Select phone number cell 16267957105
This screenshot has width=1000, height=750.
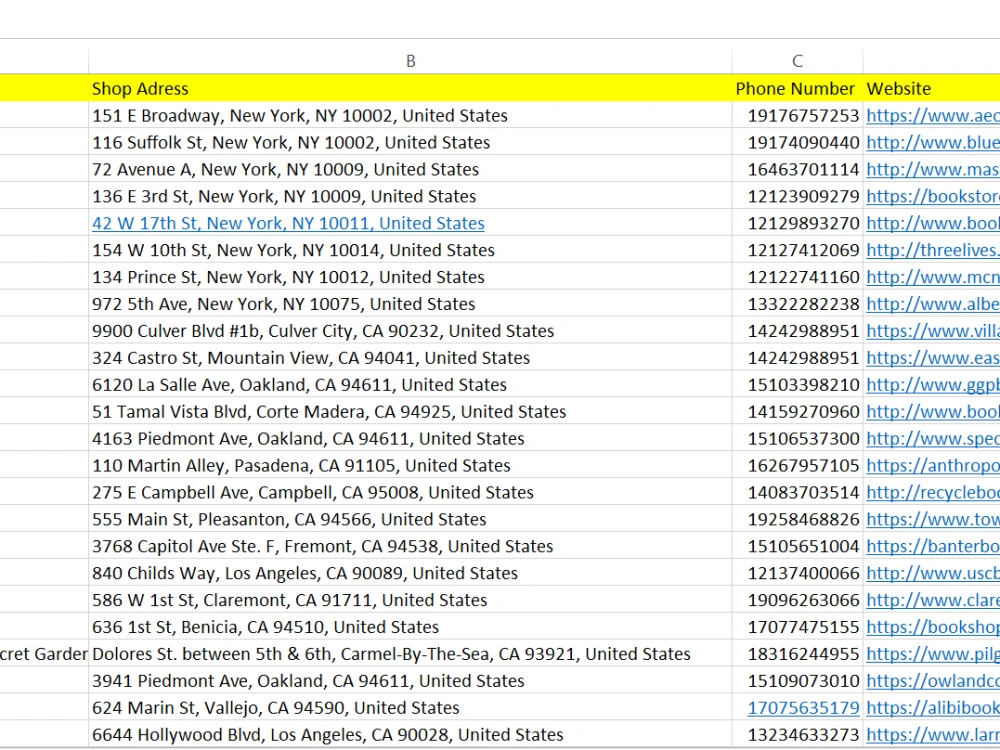coord(797,466)
